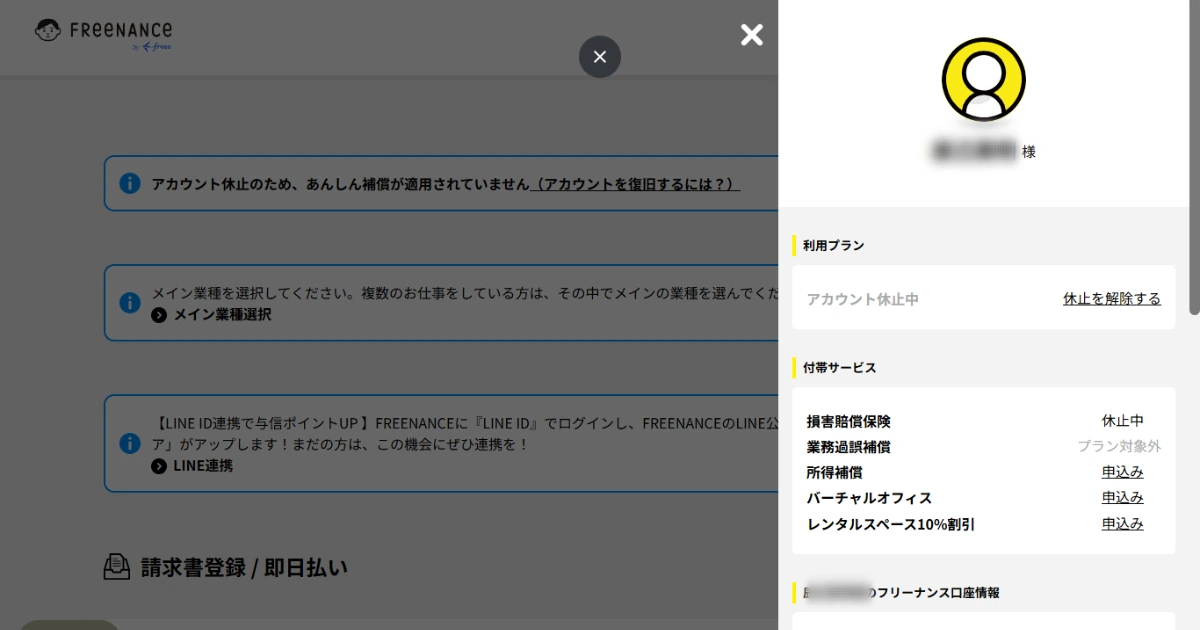Open メイン業種選択 link
Viewport: 1200px width, 630px height.
222,315
